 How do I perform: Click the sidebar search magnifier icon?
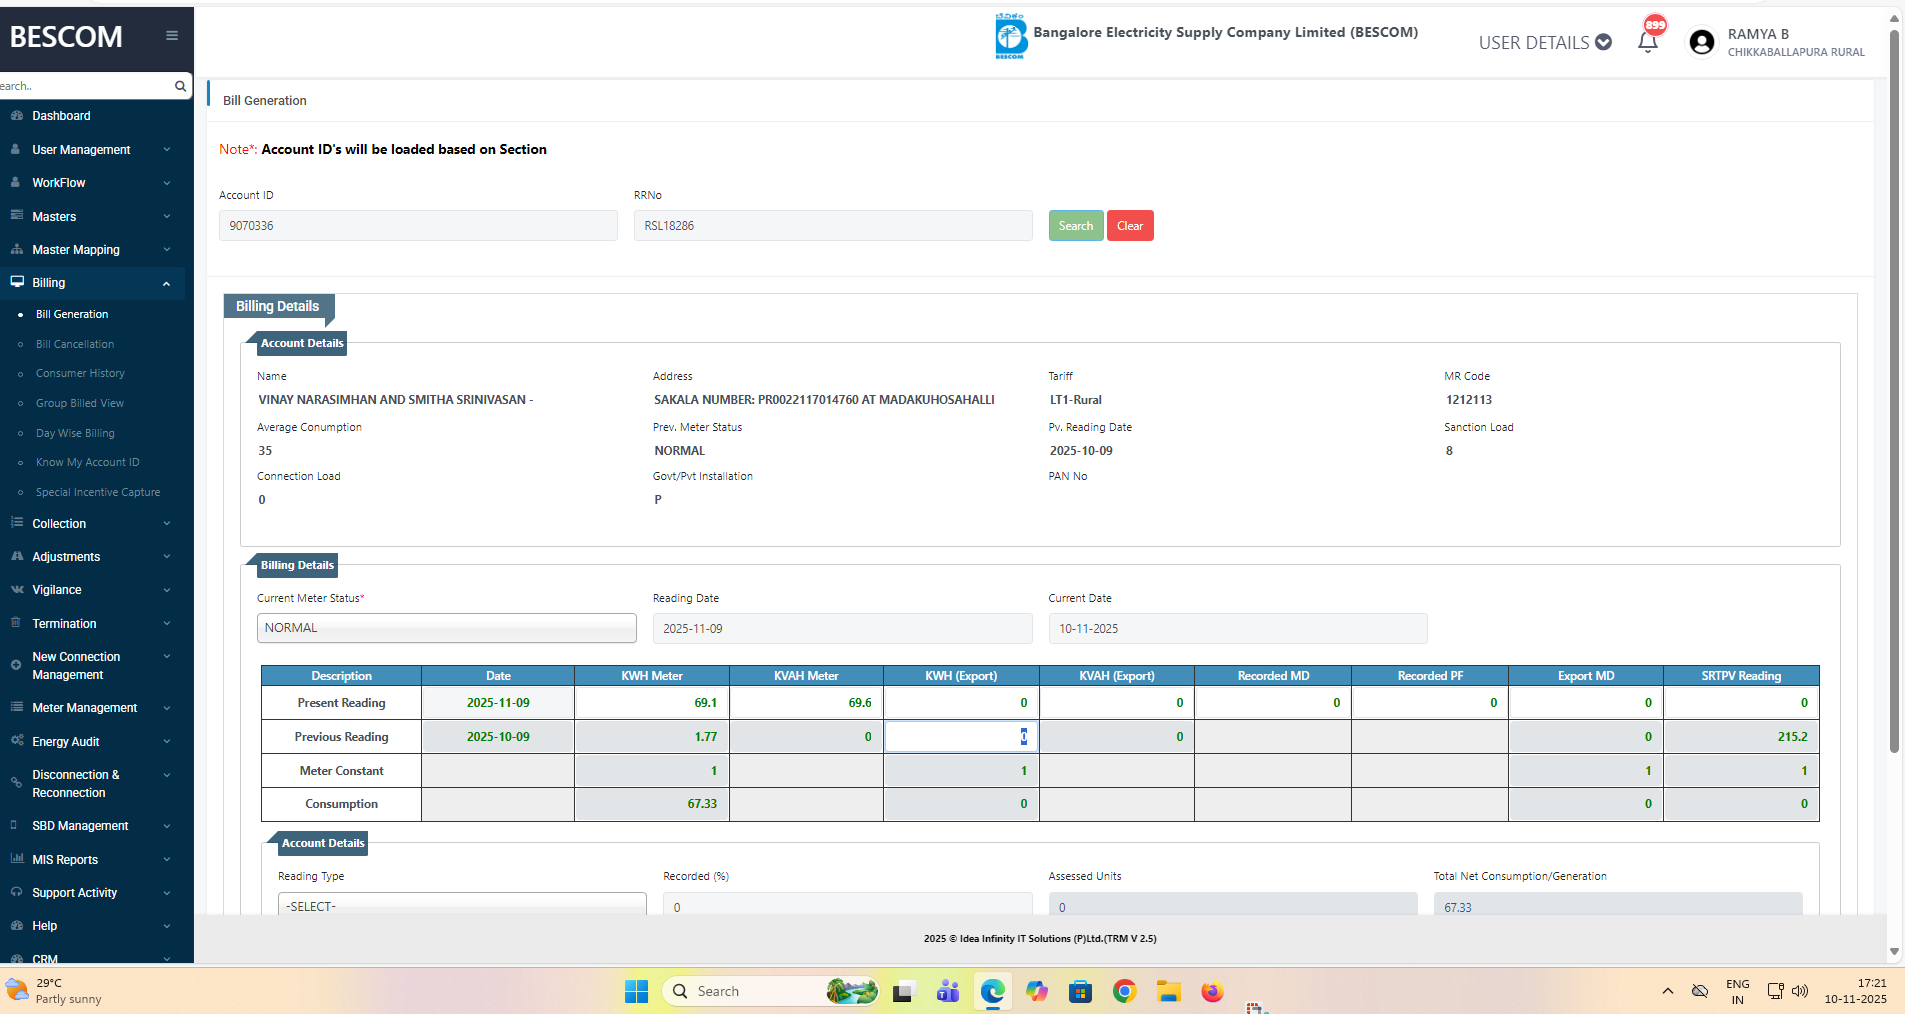180,86
